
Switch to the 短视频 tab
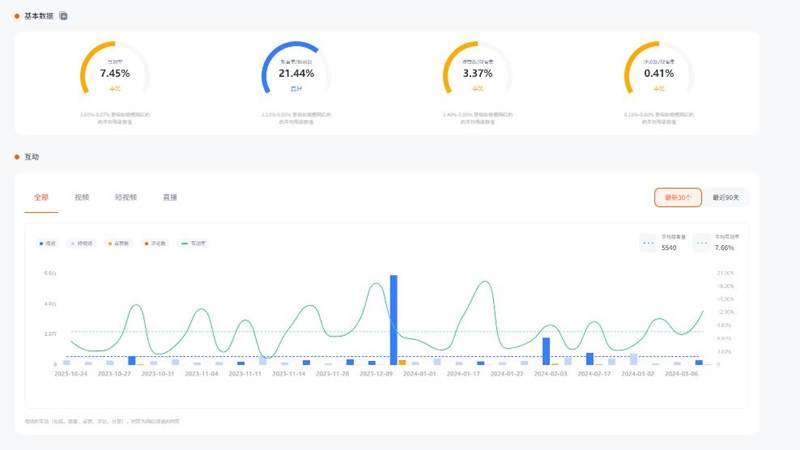(125, 198)
